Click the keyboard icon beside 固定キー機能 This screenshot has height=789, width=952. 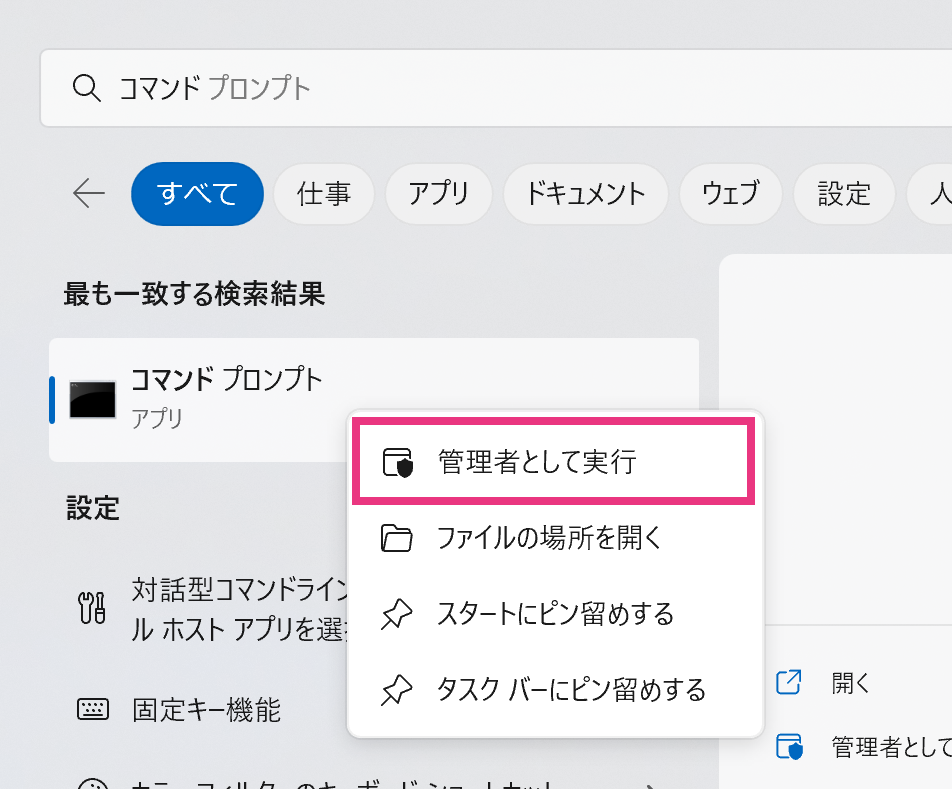point(93,709)
